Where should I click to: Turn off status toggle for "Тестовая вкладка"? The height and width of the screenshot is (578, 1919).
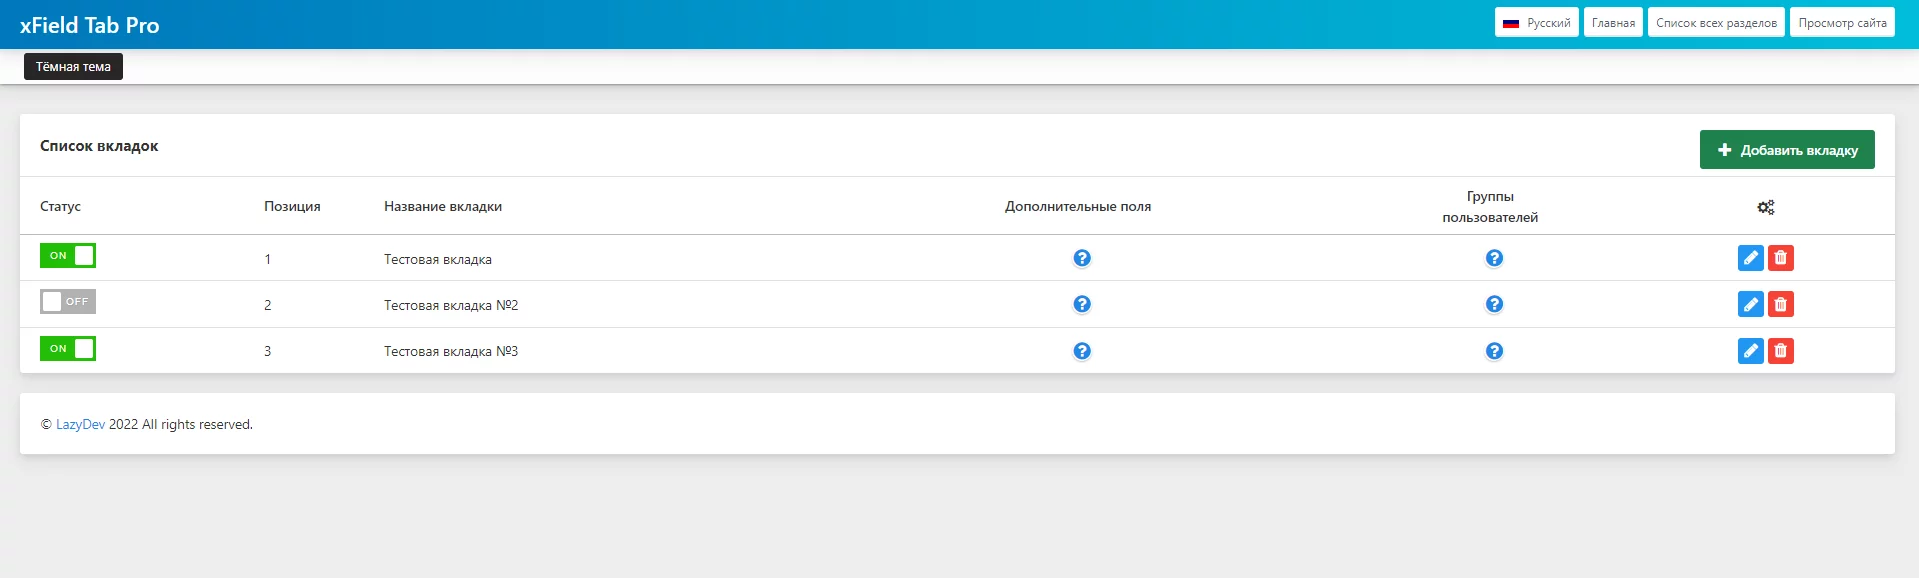pos(68,256)
